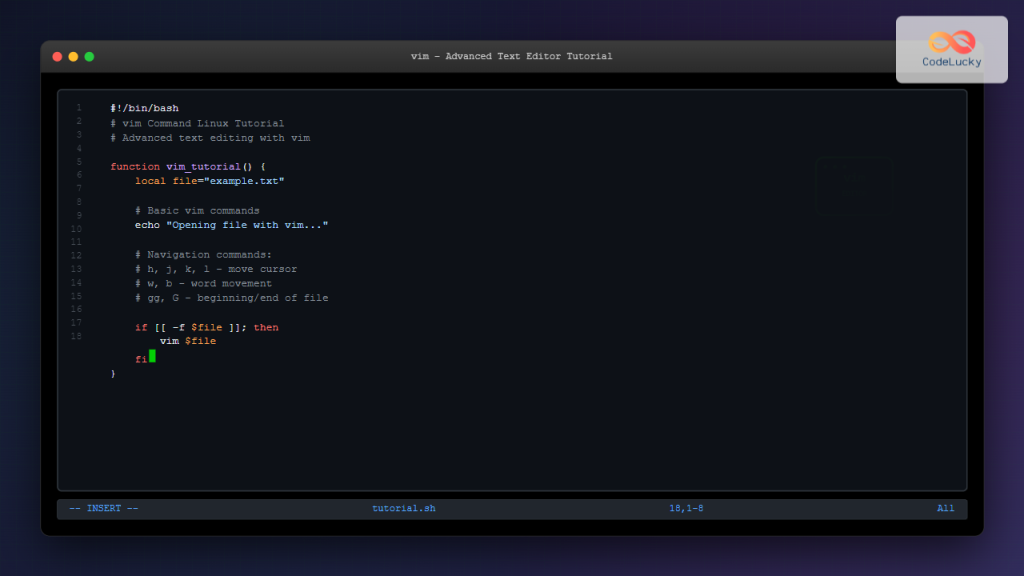
Task: Click the vim cursor block on line 19
Action: [152, 355]
